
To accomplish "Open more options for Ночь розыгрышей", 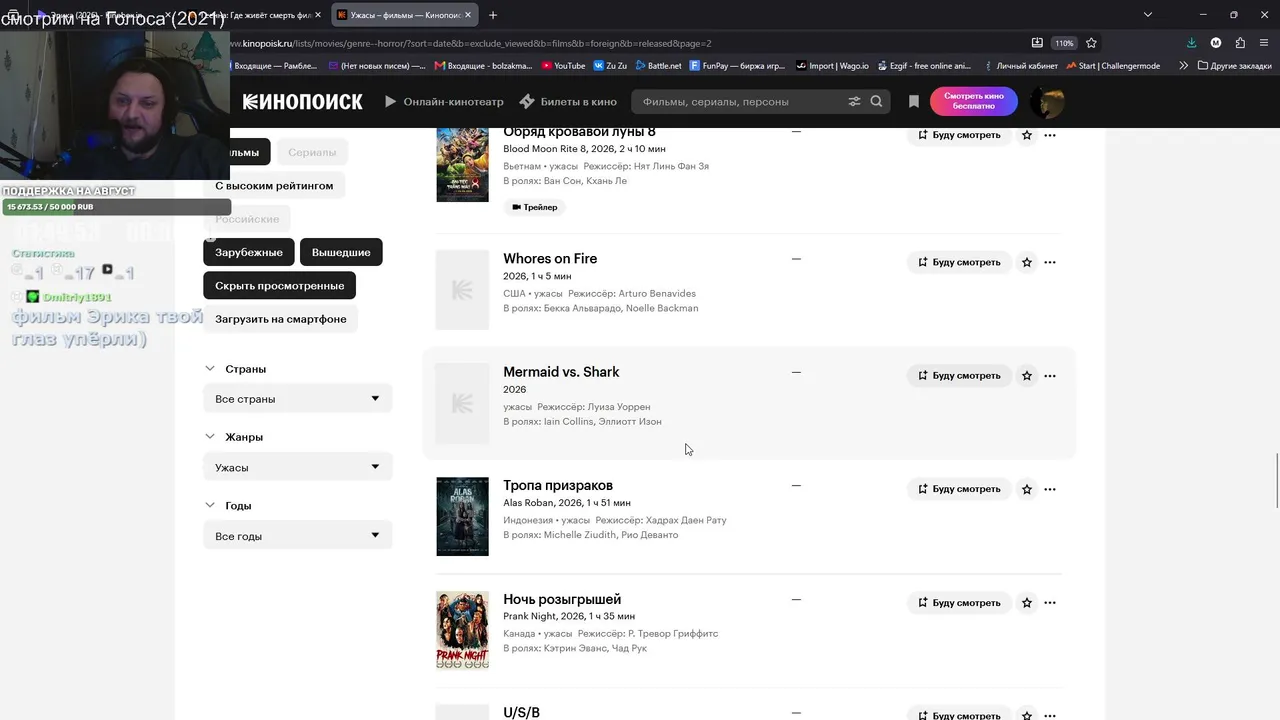I will click(x=1050, y=603).
